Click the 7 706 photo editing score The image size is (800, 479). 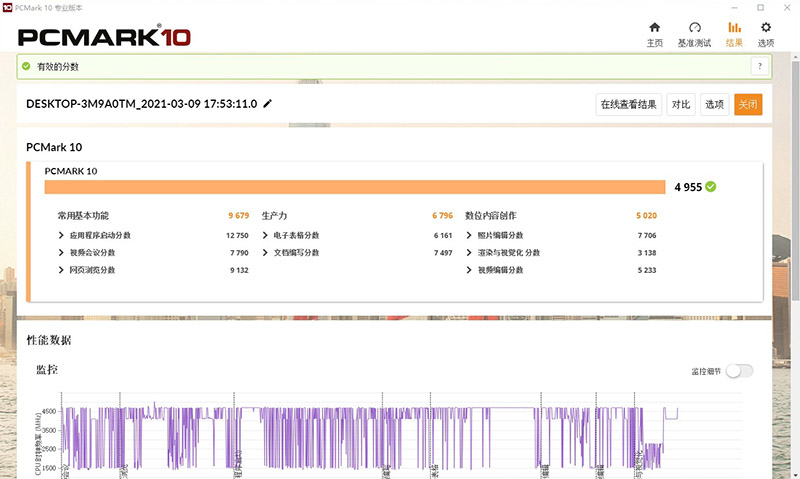tap(647, 235)
